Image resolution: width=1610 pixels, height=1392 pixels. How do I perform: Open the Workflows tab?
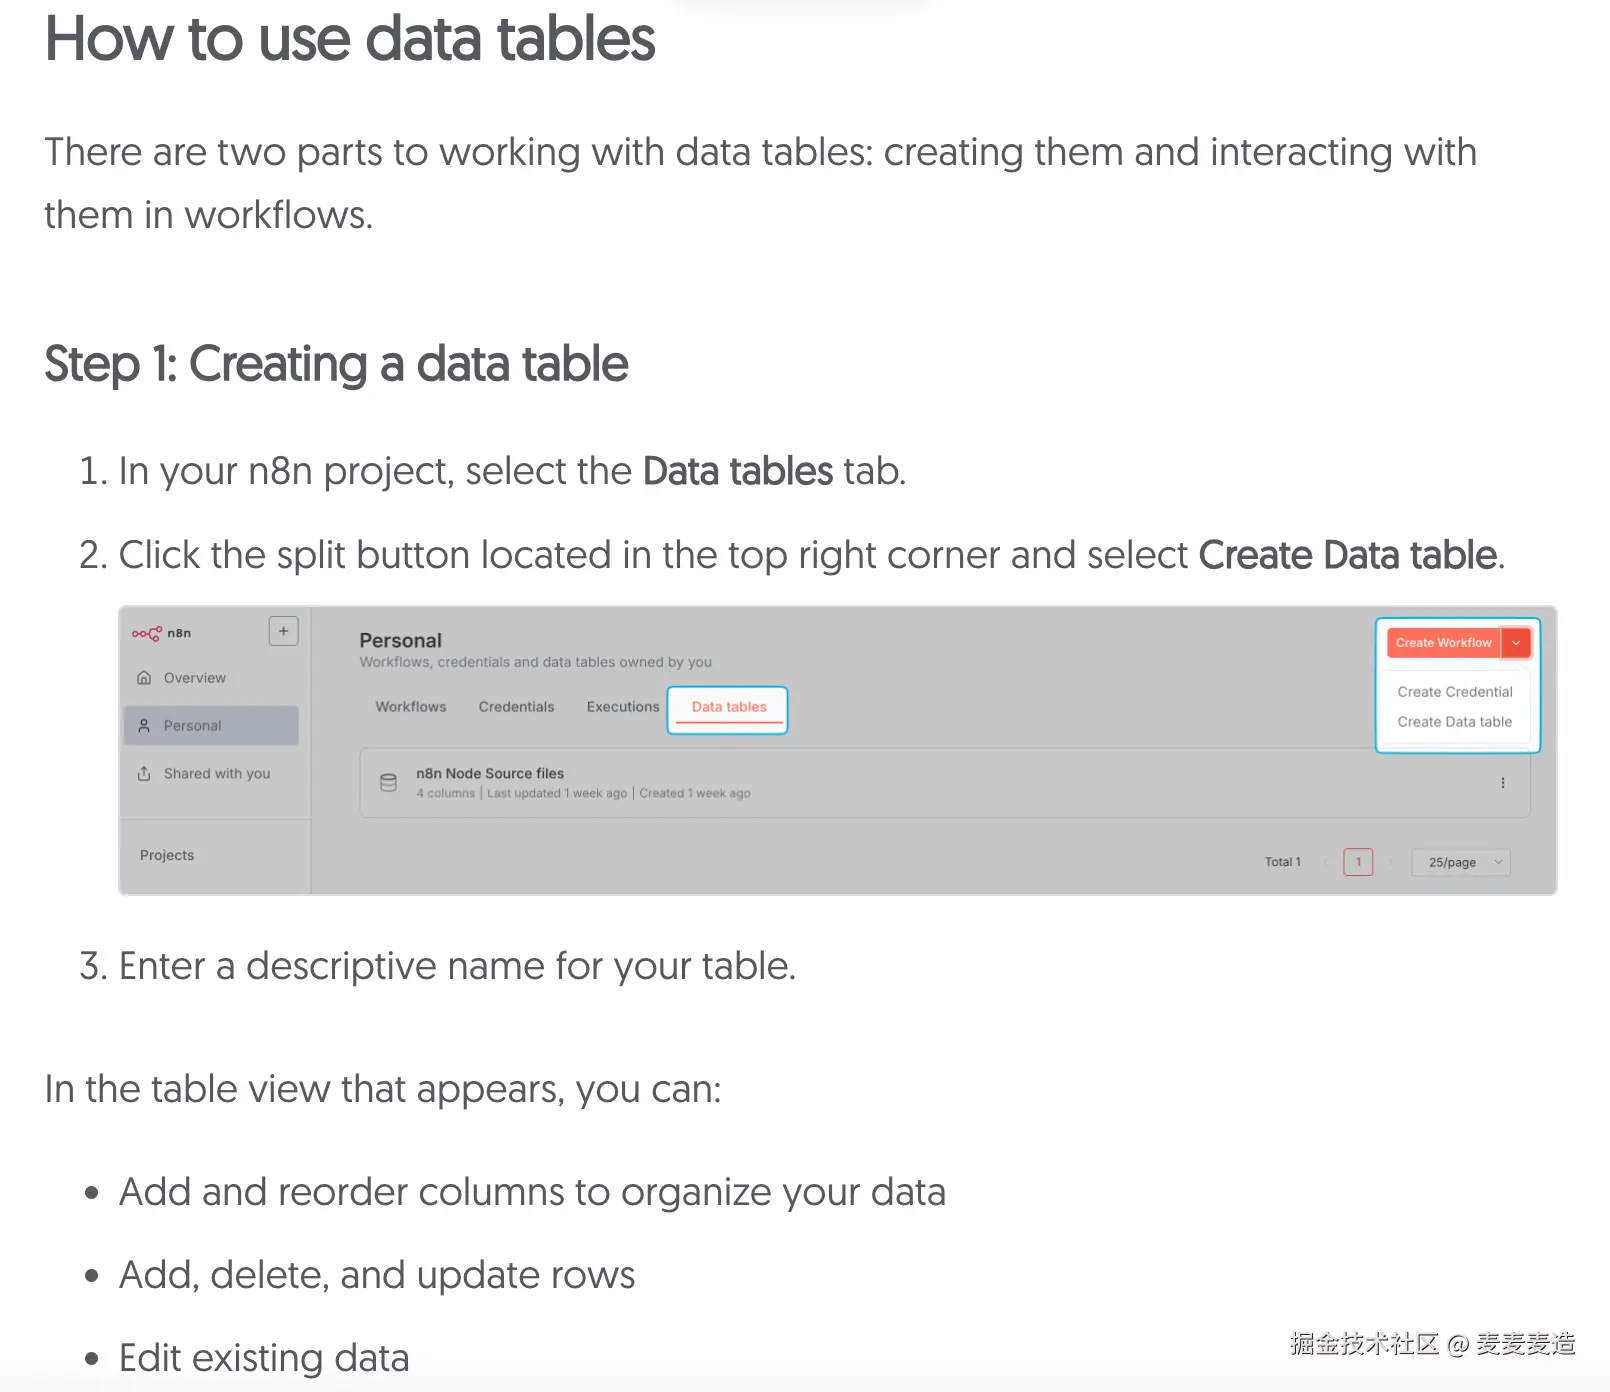411,707
